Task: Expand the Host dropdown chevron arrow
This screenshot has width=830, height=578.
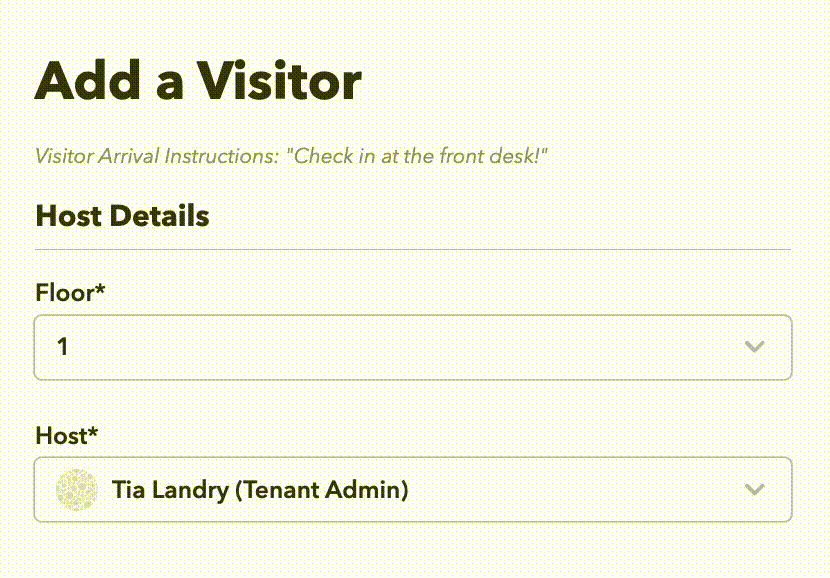Action: tap(754, 490)
